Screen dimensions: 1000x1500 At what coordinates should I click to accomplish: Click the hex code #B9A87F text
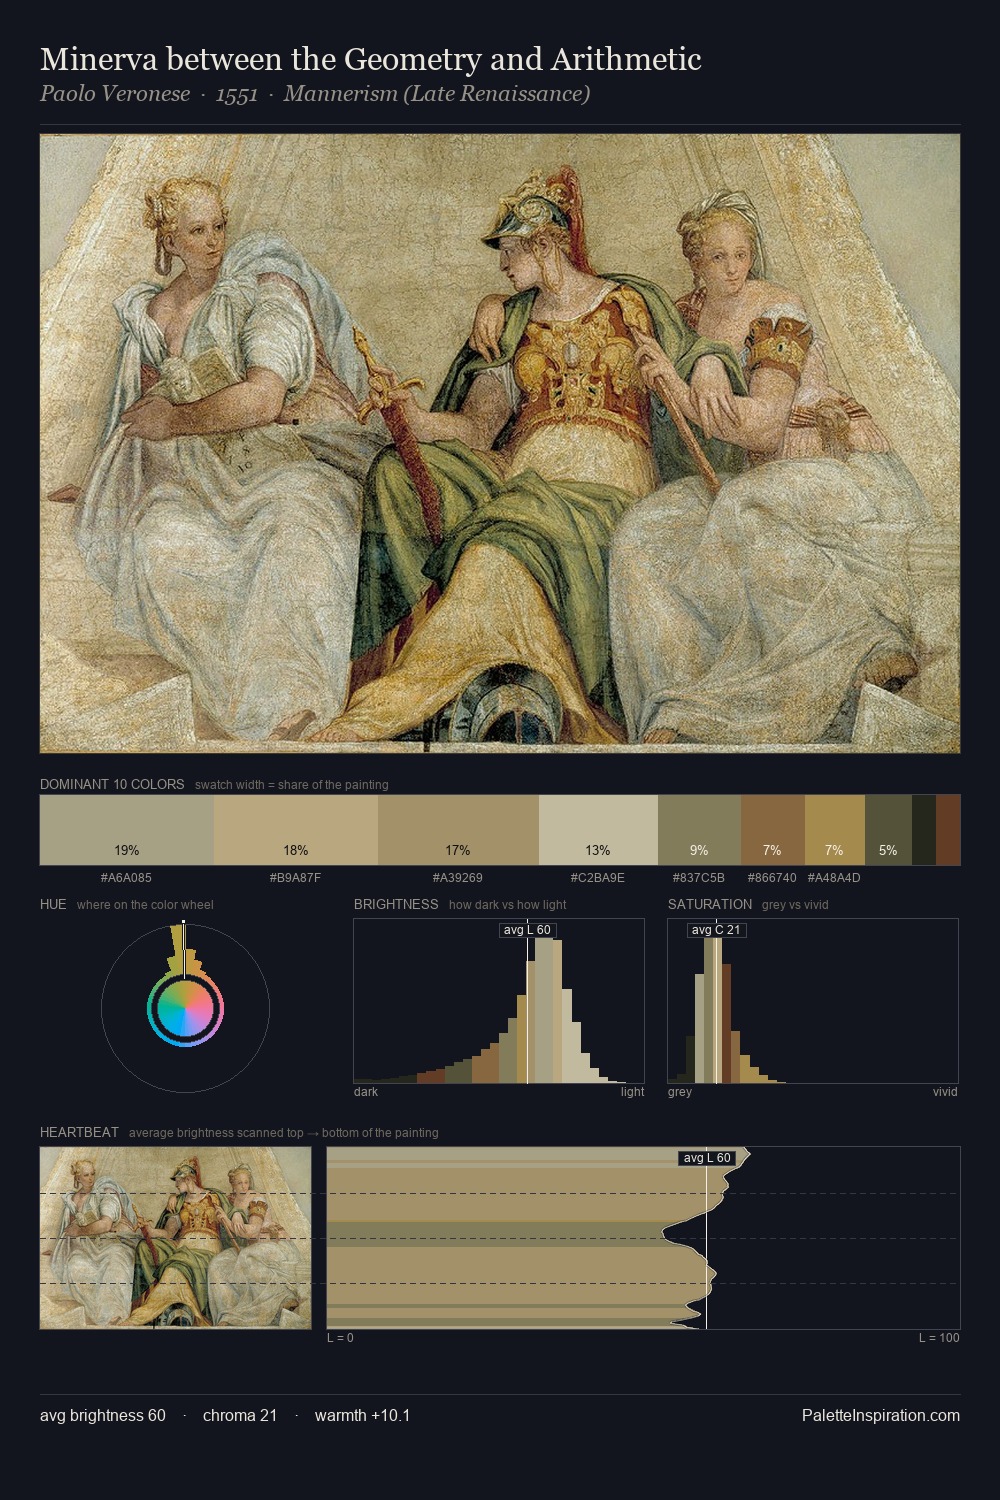pyautogui.click(x=296, y=878)
